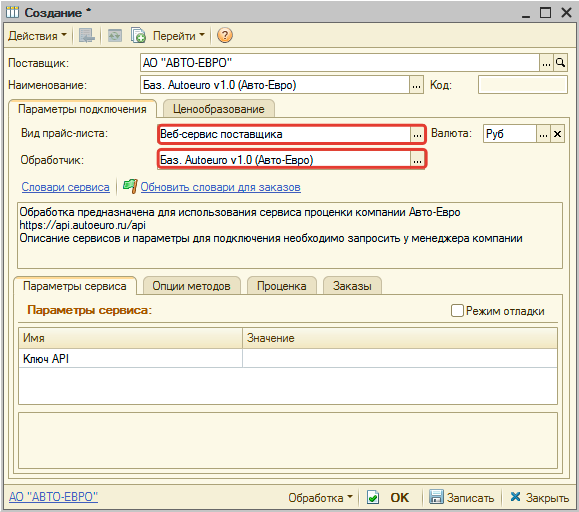Click the ellipsis button of the Наименование field

click(416, 85)
